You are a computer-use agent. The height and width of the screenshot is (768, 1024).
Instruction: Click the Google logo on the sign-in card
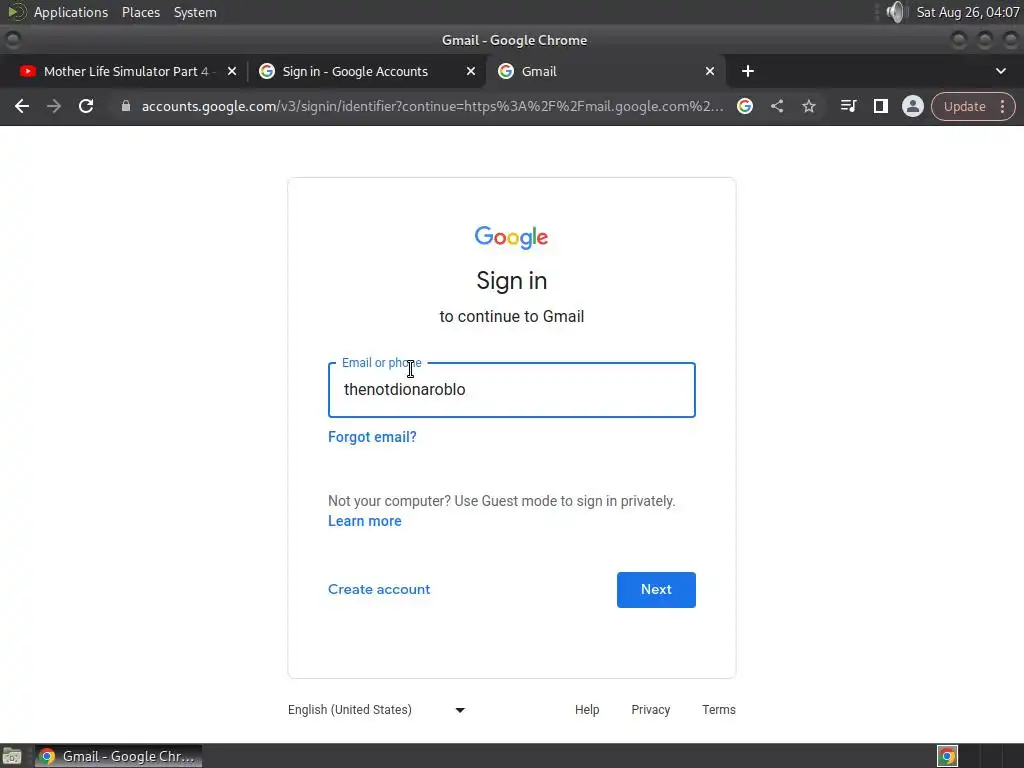tap(511, 238)
